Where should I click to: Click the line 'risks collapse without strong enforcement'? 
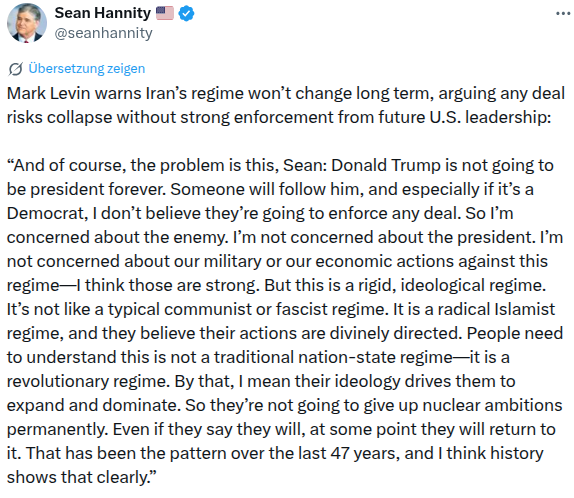279,118
